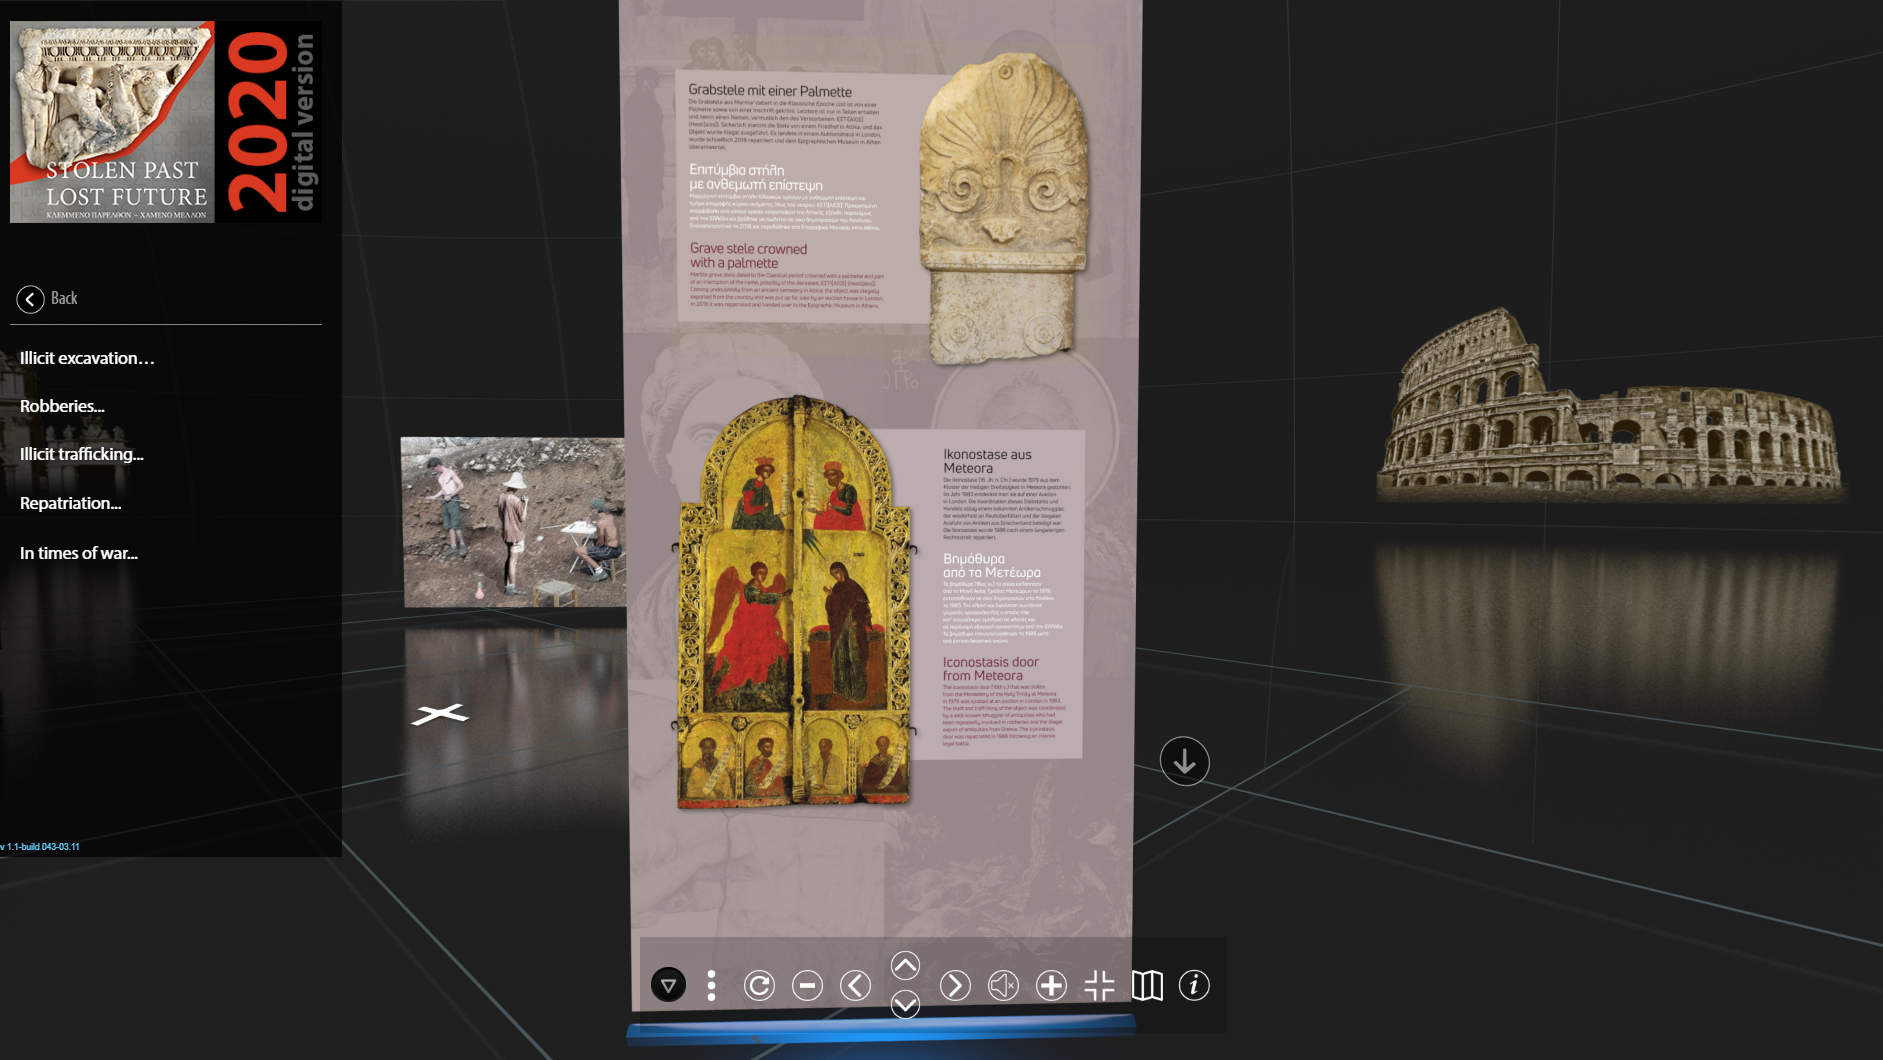Screen dimensions: 1883x1060
Task: Click the excavation photo thumbnail
Action: pos(513,522)
